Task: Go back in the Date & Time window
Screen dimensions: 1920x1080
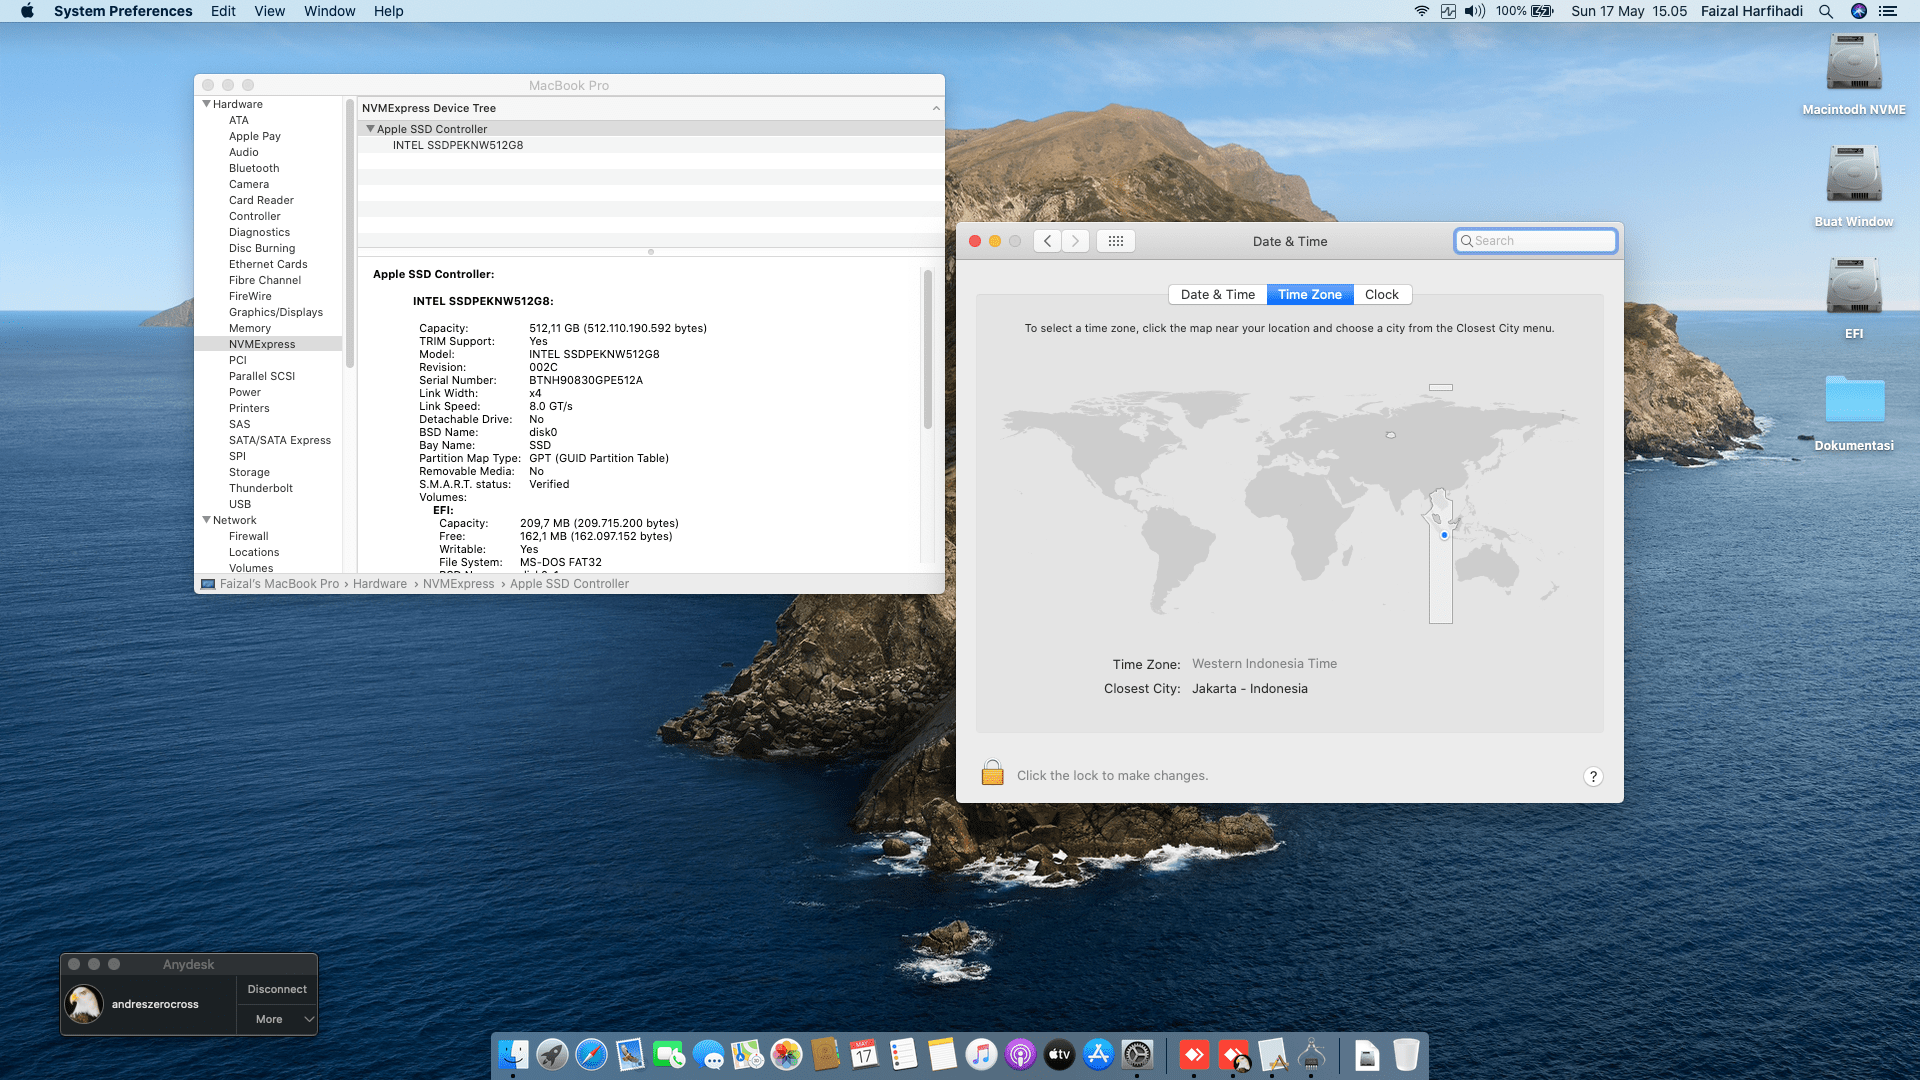Action: [x=1047, y=241]
